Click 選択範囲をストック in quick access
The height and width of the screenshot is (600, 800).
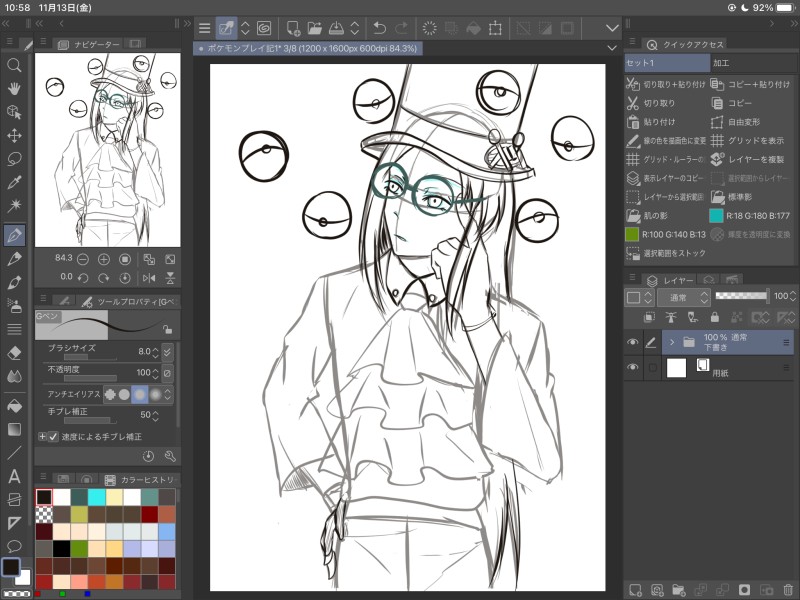tap(666, 253)
